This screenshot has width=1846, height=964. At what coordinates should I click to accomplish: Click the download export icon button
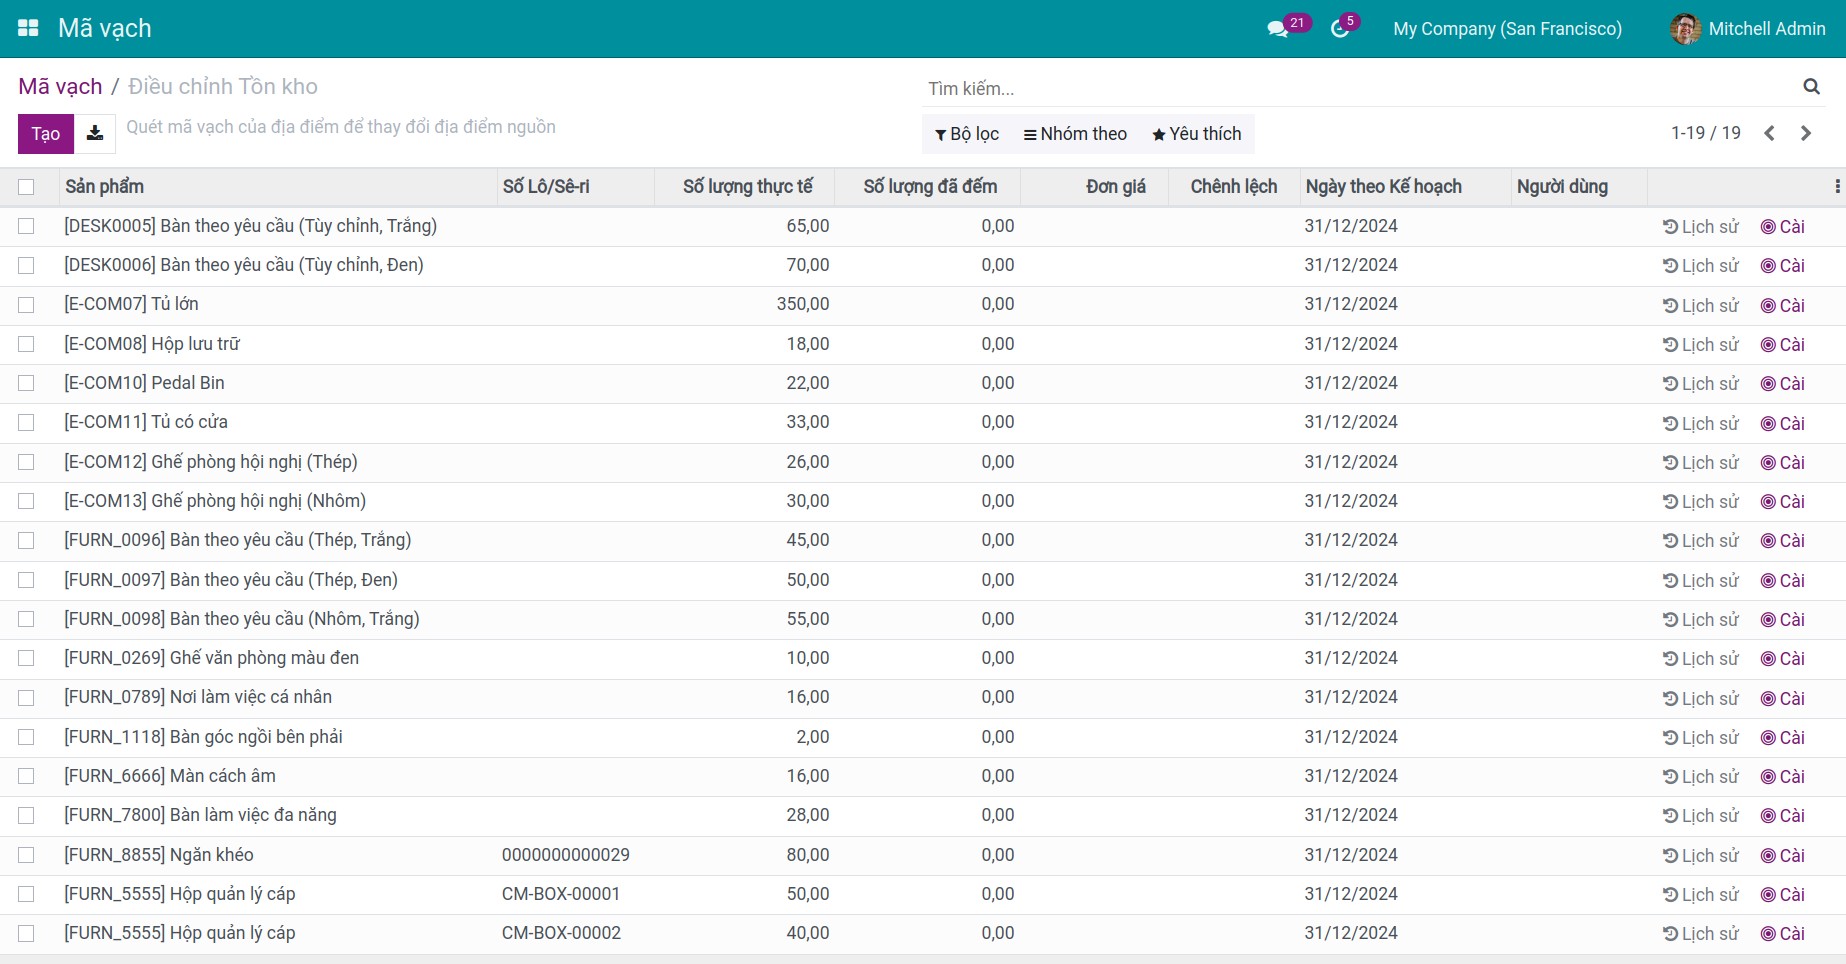(x=95, y=134)
